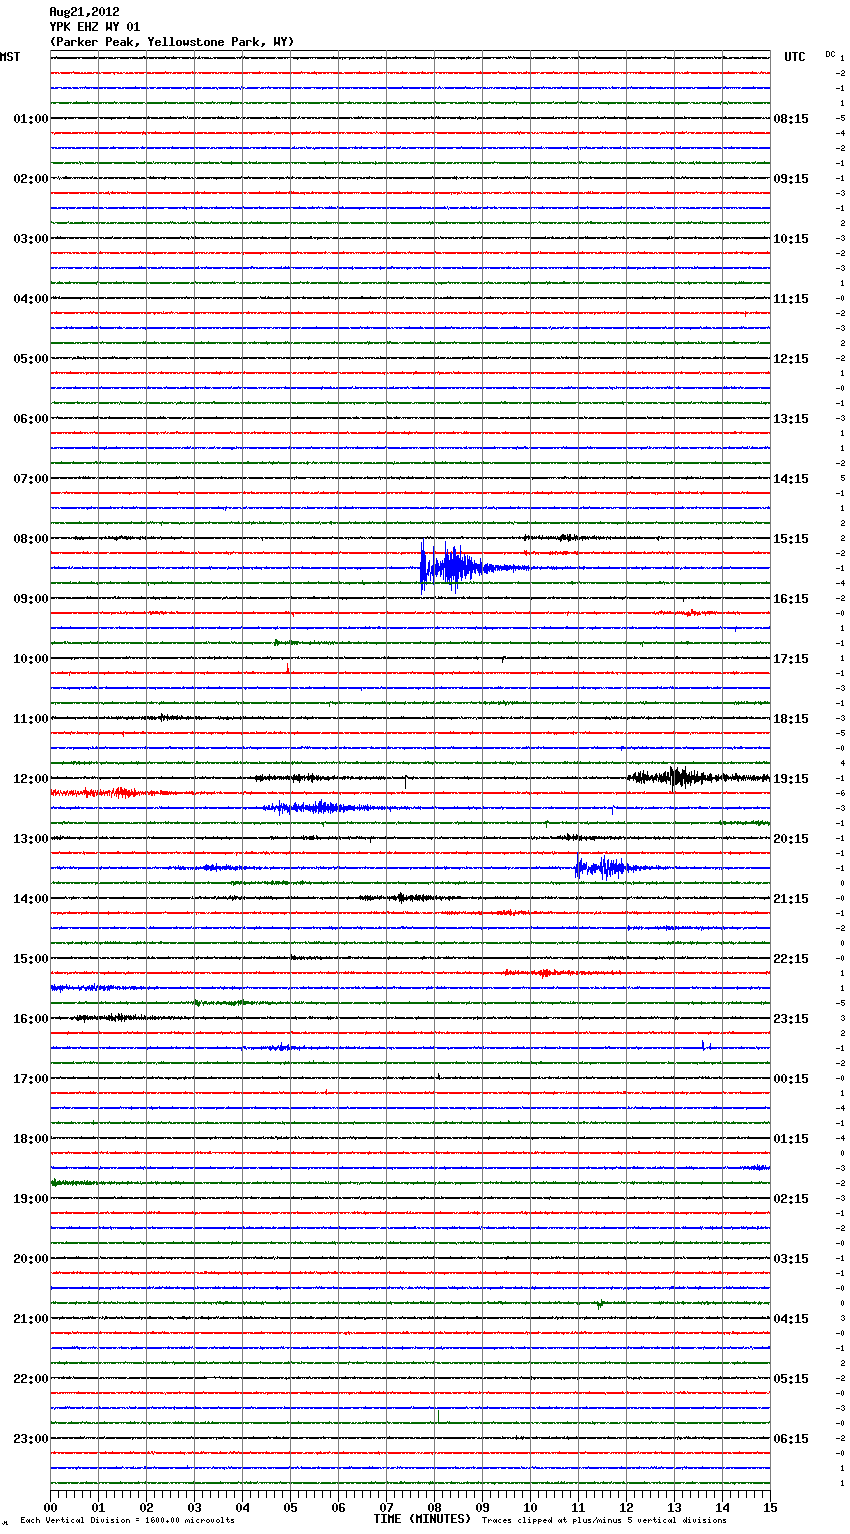Click the minute-axis tick label 03

[194, 1507]
